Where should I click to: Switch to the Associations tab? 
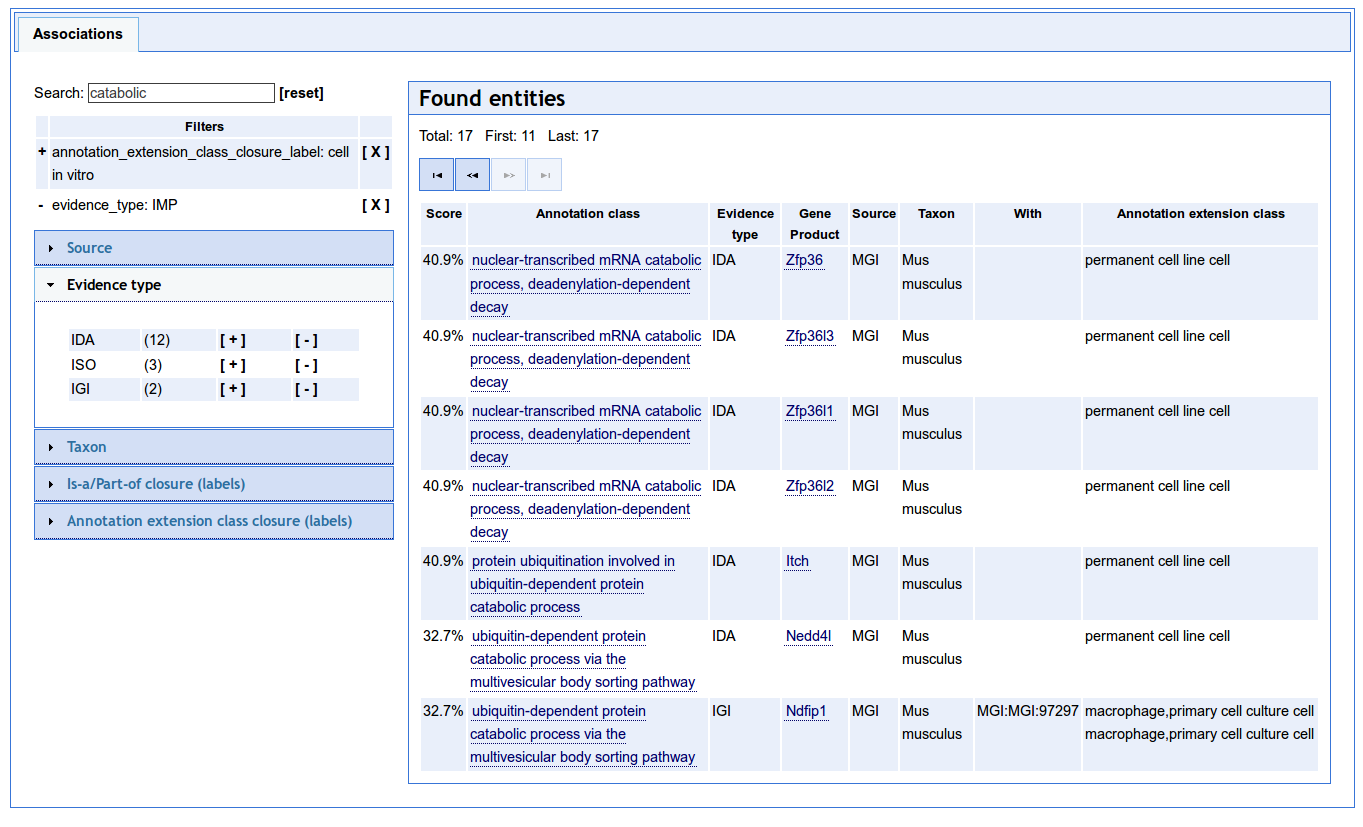coord(78,34)
